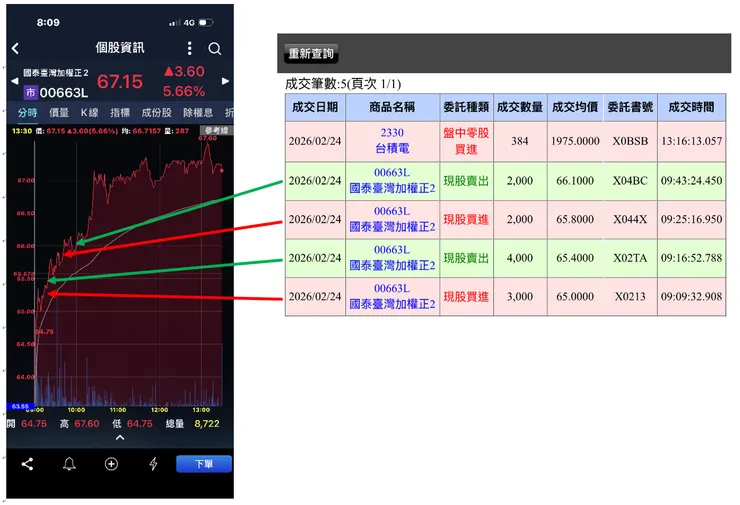740x505 pixels.
Task: Click the 成交筆數:5(頁次 1/1) summary text
Action: 343,84
